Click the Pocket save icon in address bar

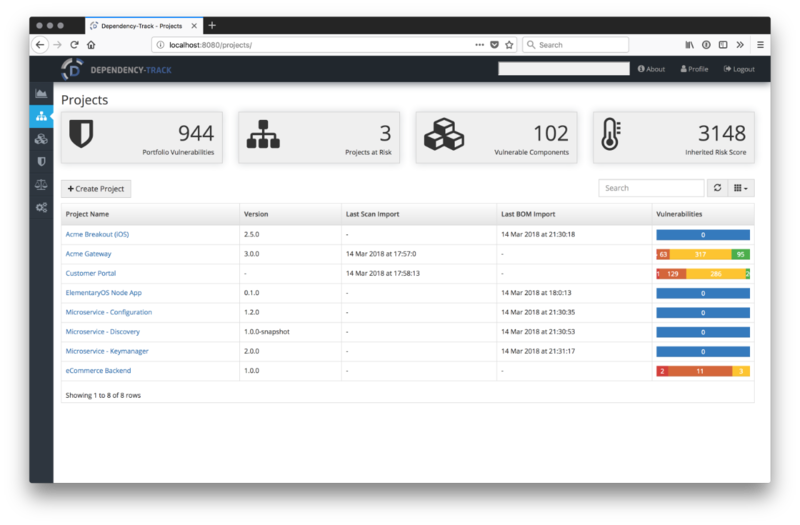coord(494,45)
